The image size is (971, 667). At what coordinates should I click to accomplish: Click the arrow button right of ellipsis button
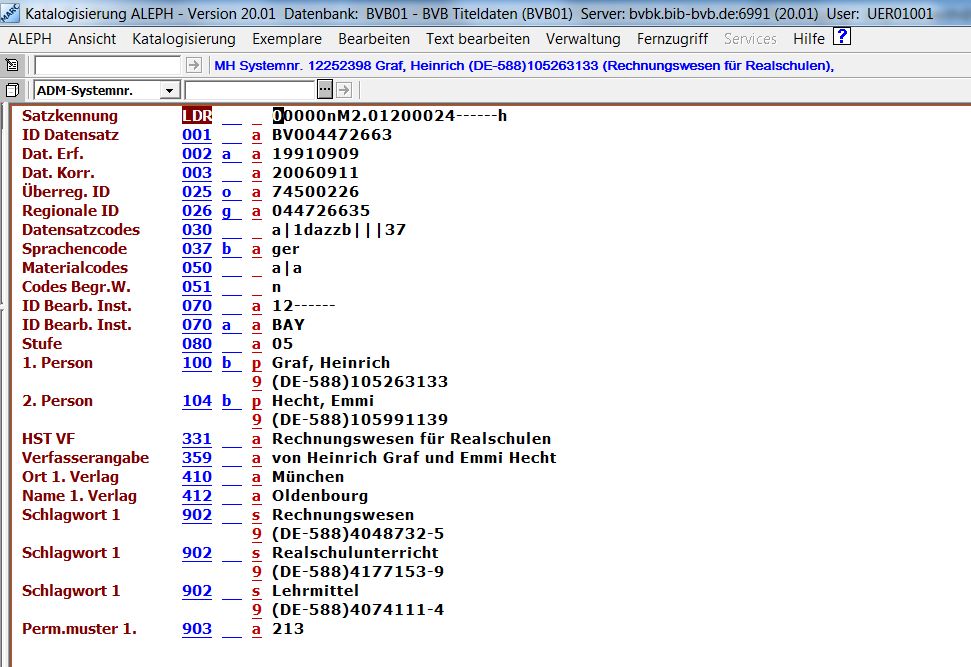point(344,90)
